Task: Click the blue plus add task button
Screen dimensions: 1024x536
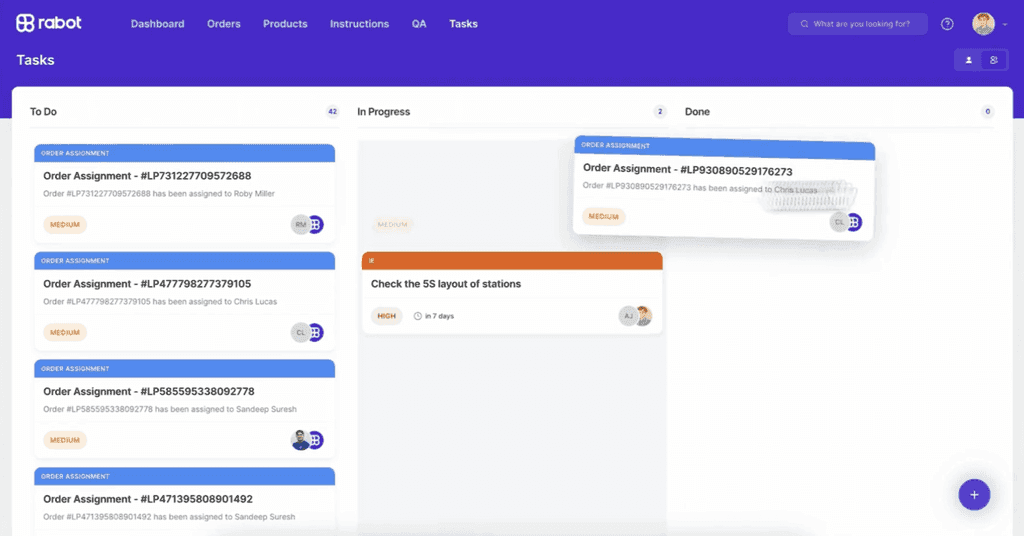Action: pyautogui.click(x=974, y=494)
